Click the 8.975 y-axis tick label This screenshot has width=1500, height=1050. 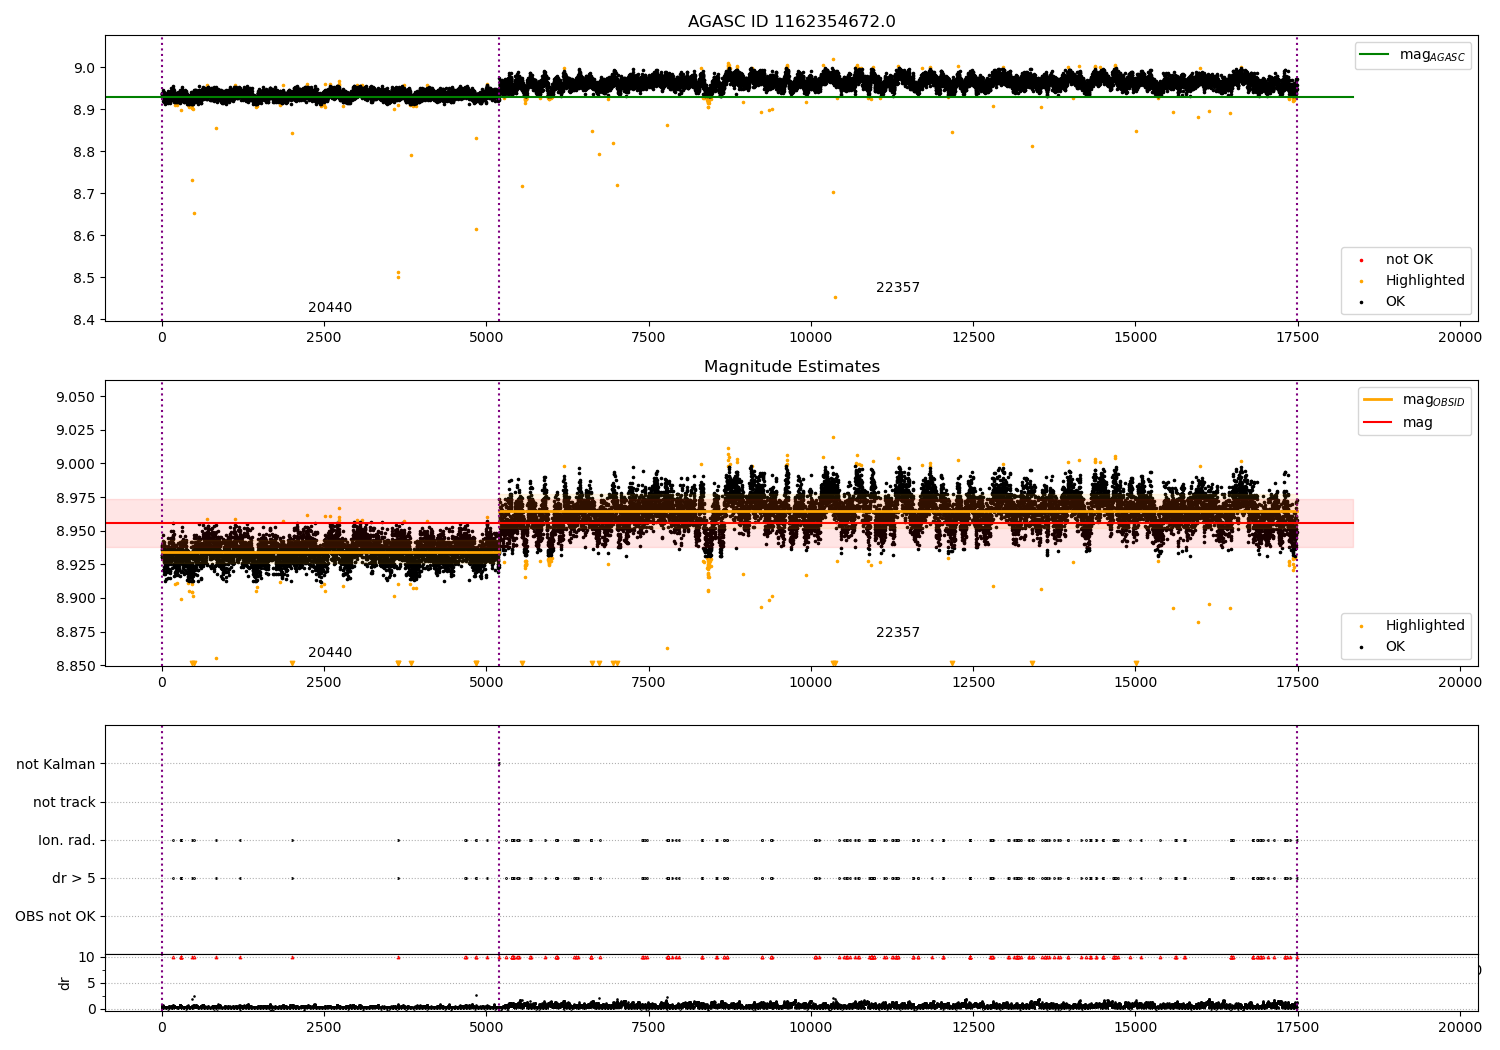(x=76, y=498)
